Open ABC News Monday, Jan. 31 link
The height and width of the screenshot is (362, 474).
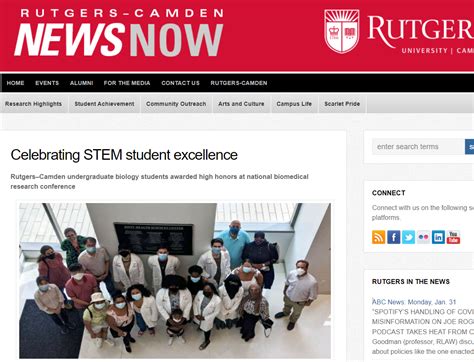tap(414, 302)
